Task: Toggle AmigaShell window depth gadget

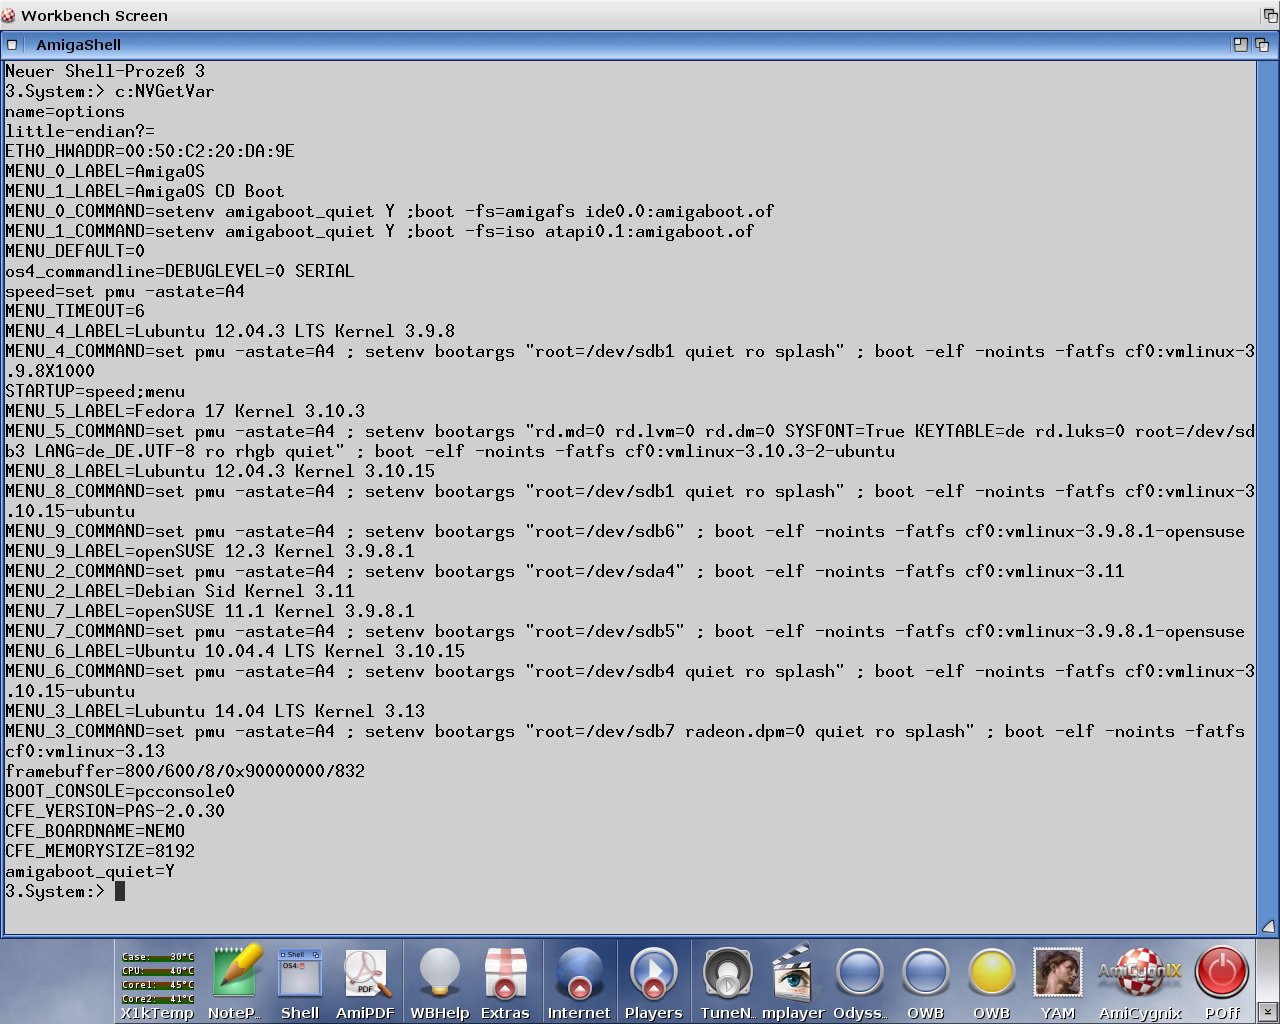Action: tap(1262, 45)
